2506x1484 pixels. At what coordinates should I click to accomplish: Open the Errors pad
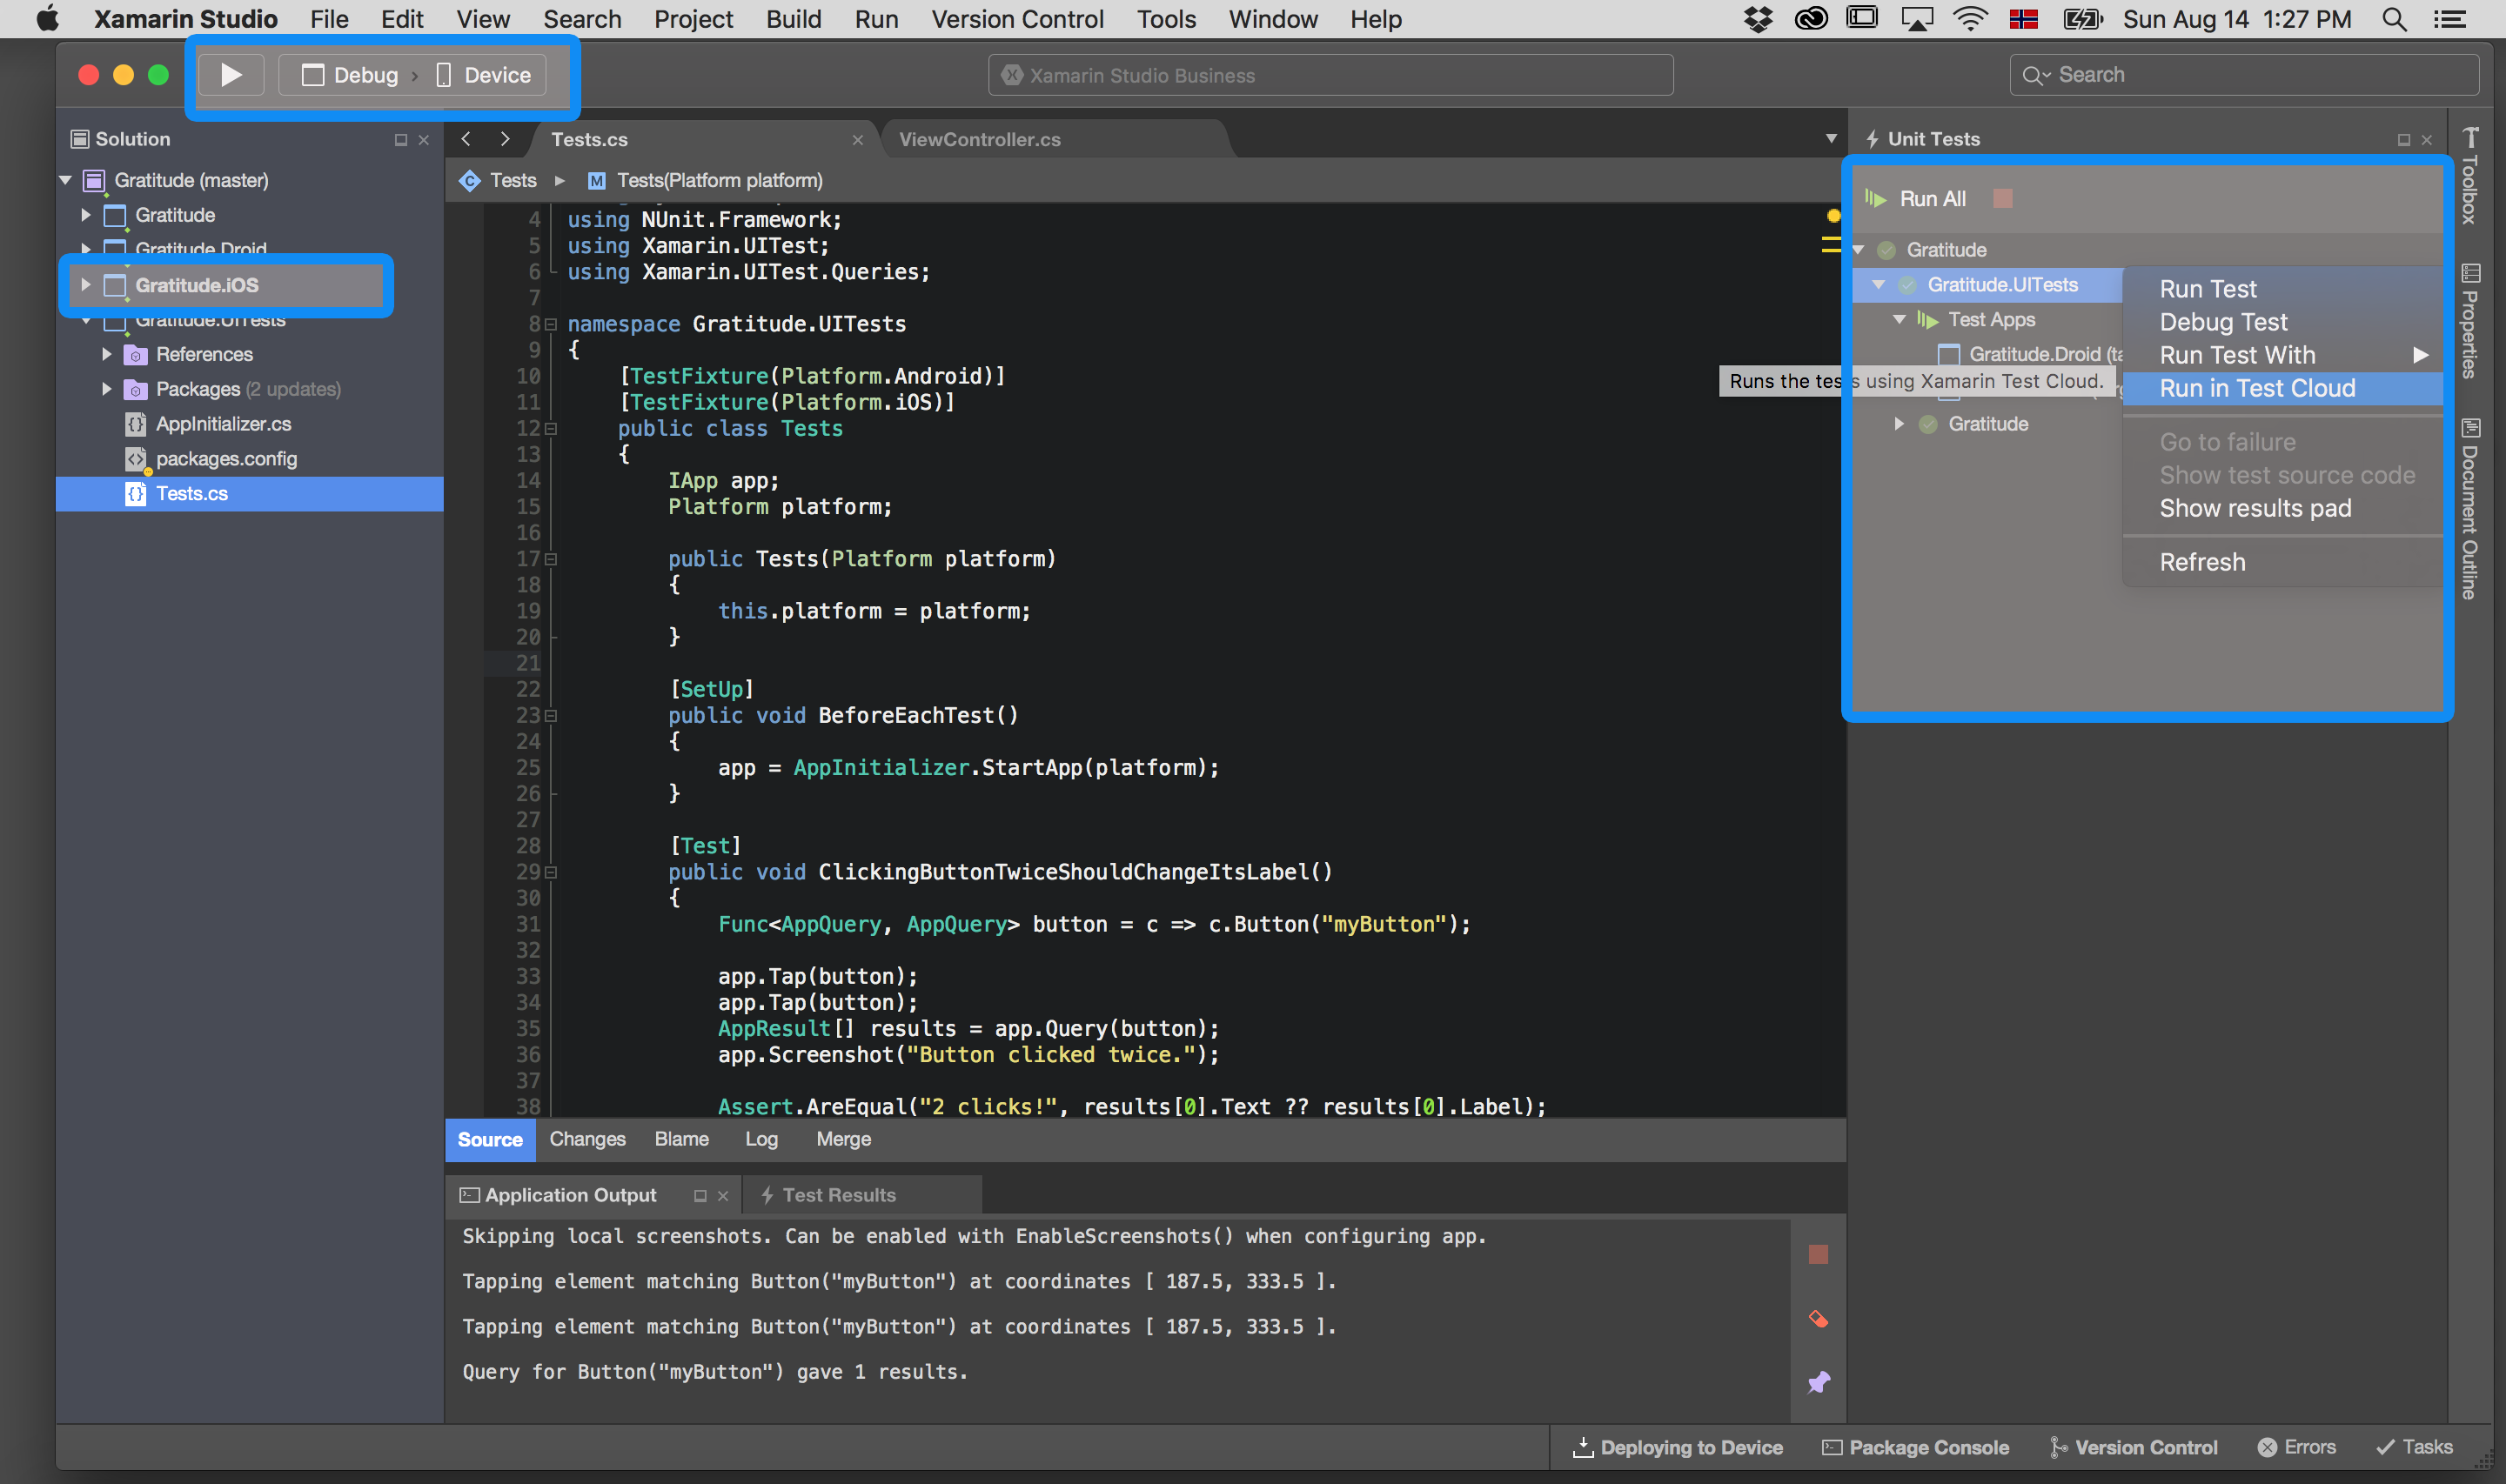(2297, 1447)
